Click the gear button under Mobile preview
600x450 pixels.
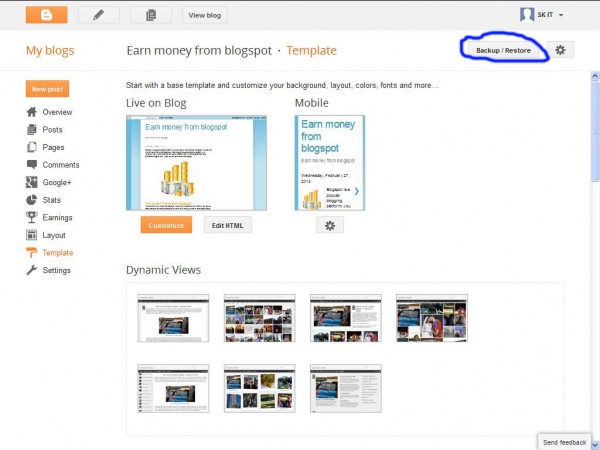click(330, 225)
